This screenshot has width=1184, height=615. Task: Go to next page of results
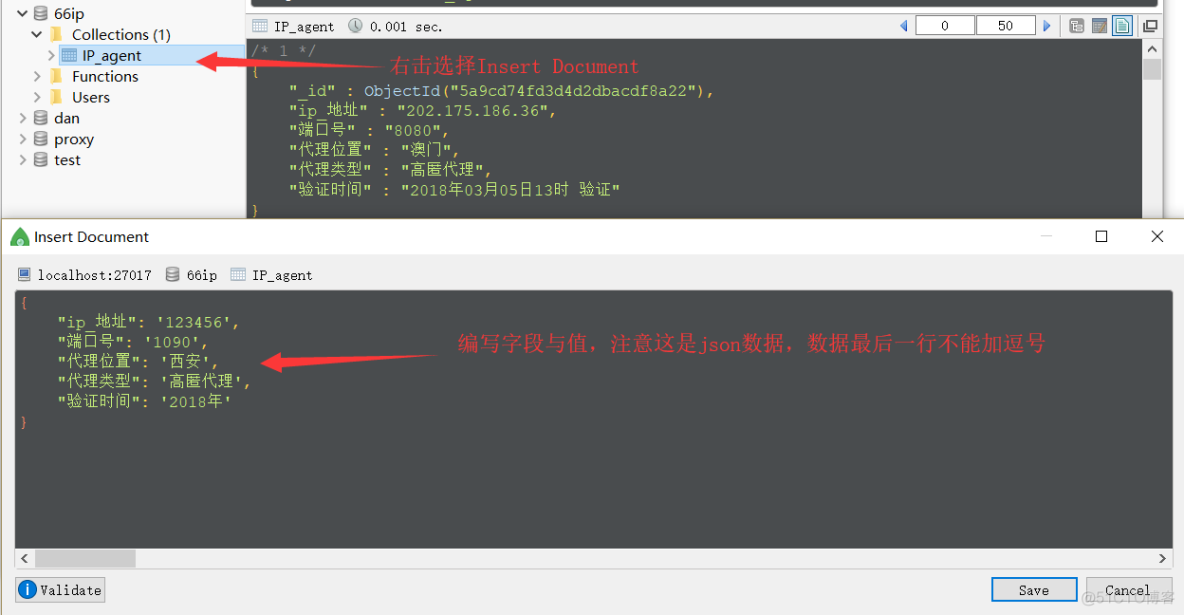[1047, 26]
